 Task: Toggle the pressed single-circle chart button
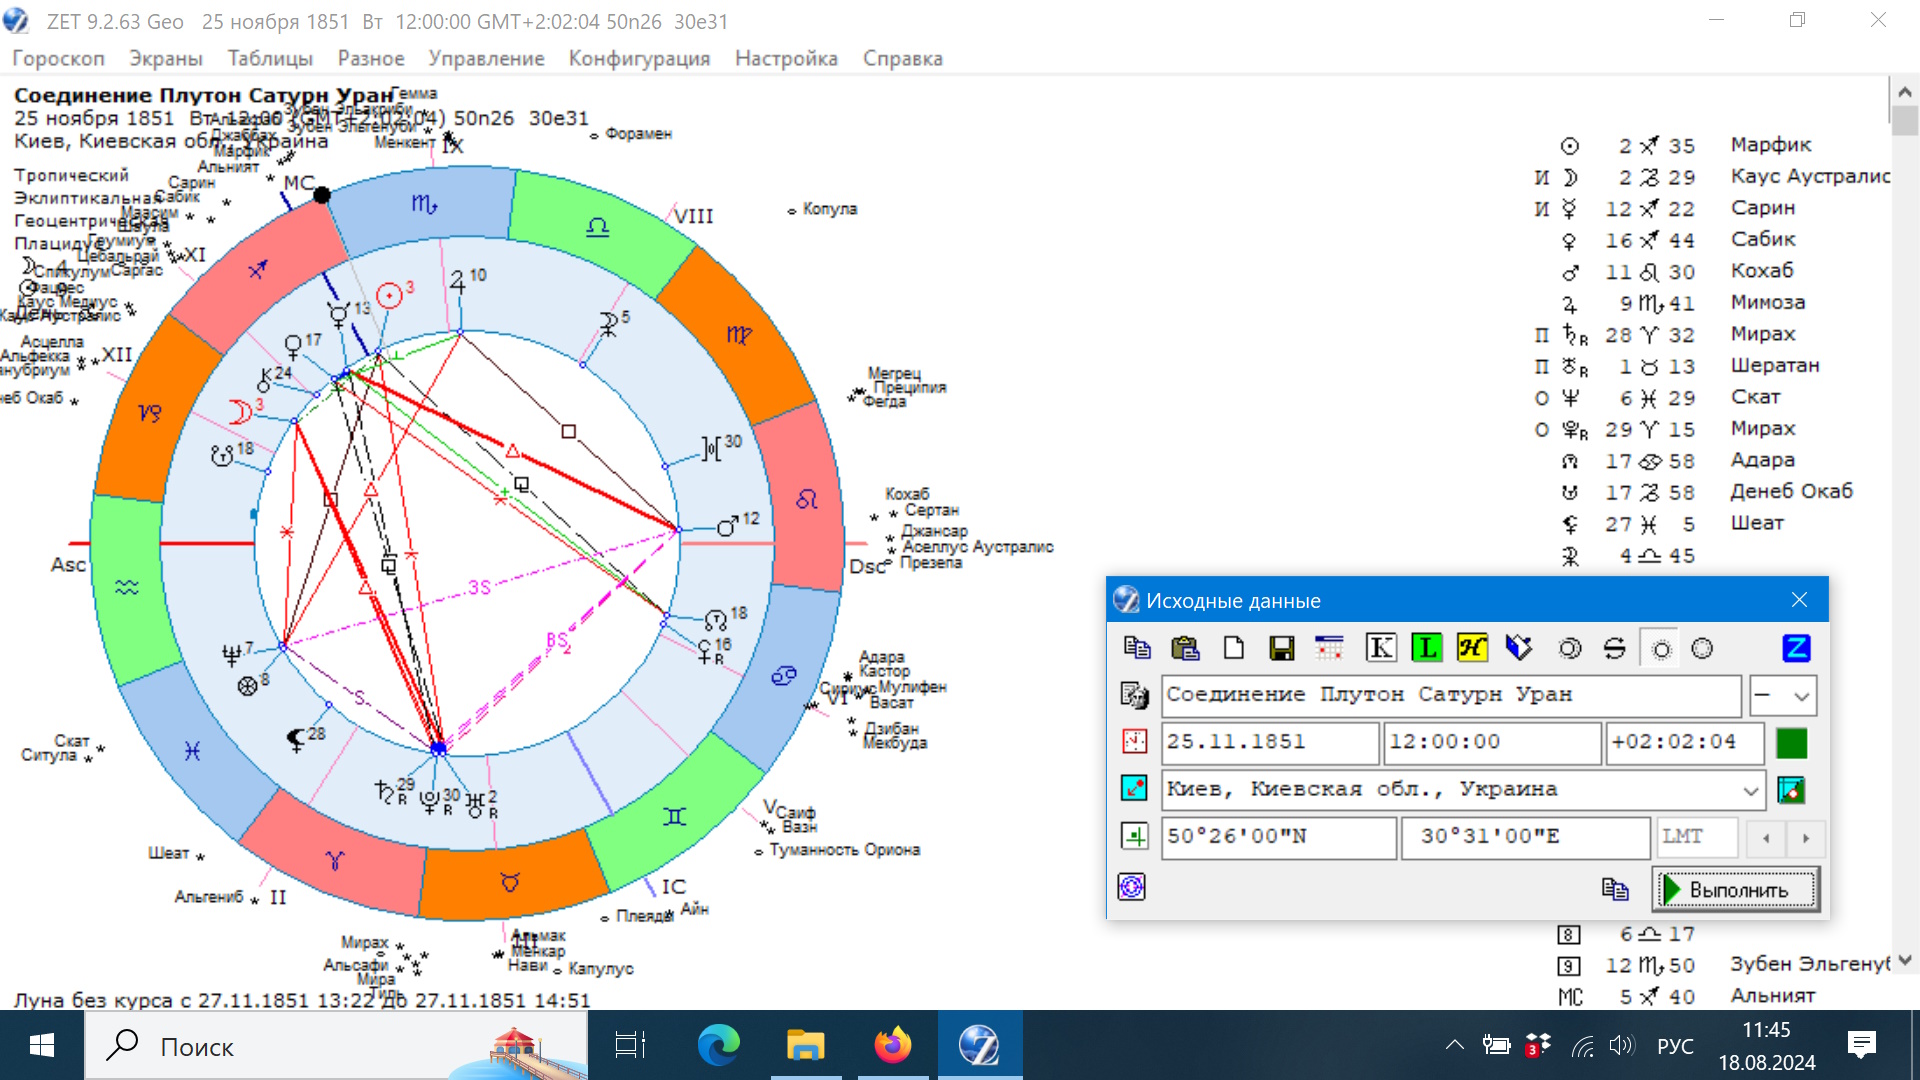point(1661,649)
